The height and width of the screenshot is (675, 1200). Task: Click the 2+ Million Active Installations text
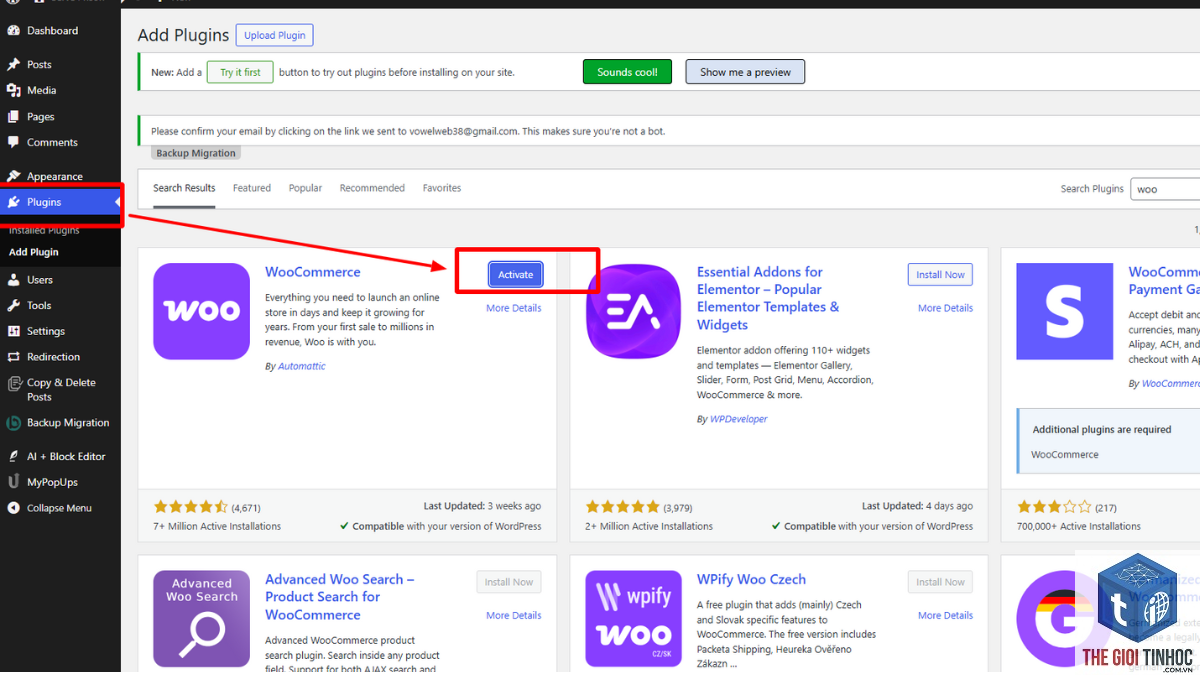click(x=649, y=526)
